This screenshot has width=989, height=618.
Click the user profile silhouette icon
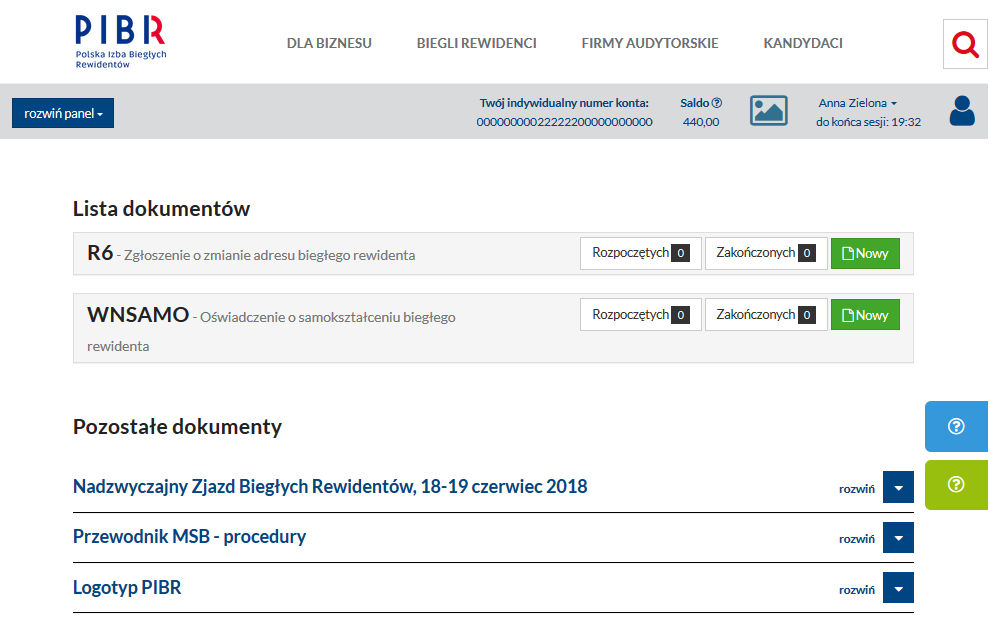pos(961,111)
